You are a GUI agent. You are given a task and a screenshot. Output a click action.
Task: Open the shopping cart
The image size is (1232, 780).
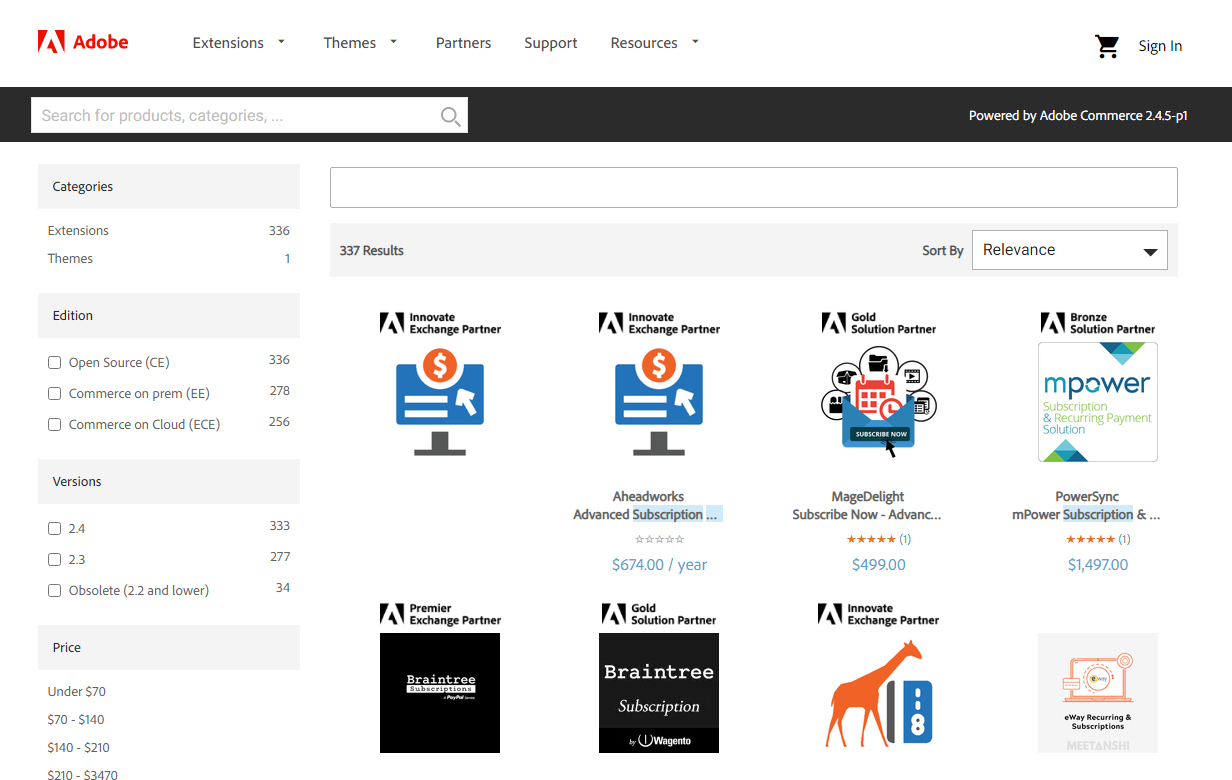[1107, 46]
